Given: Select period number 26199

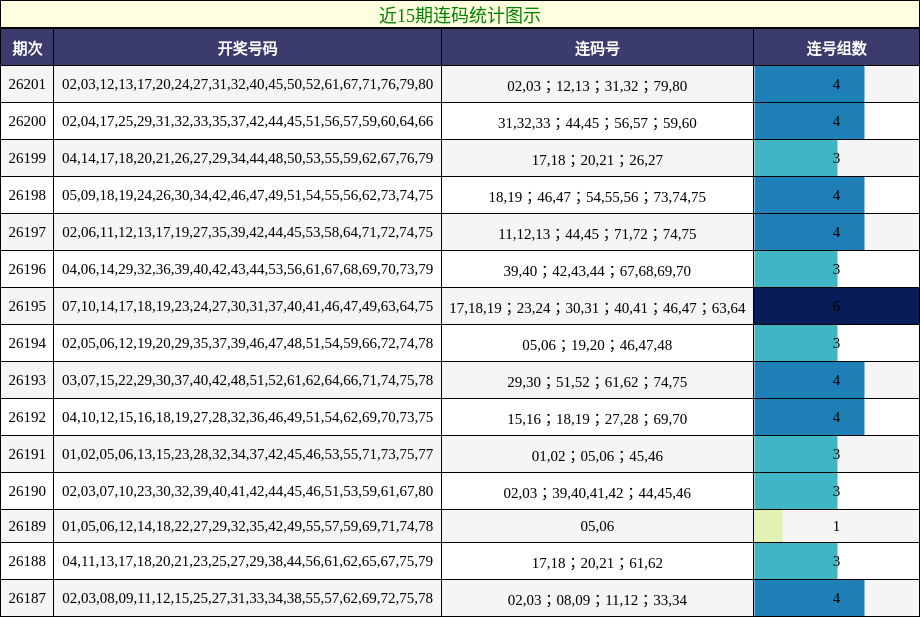Looking at the screenshot, I should coord(27,158).
